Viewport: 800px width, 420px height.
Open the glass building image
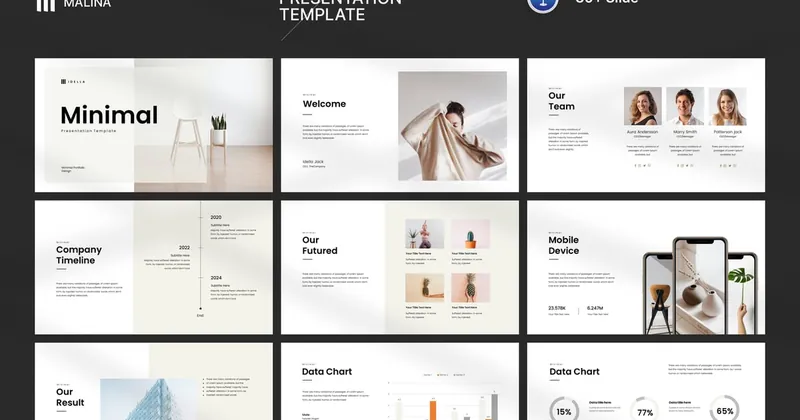coord(148,399)
